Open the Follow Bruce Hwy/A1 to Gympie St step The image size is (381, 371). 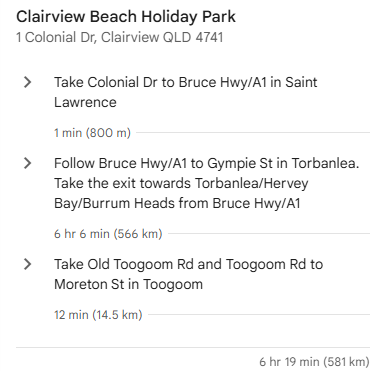(x=206, y=183)
